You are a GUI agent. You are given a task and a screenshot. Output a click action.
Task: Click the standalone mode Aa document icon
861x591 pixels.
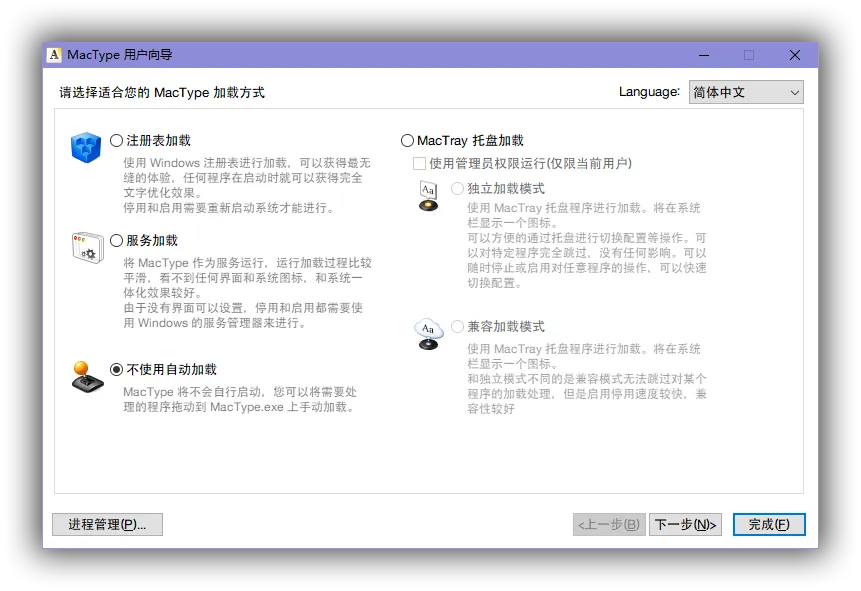click(x=428, y=196)
